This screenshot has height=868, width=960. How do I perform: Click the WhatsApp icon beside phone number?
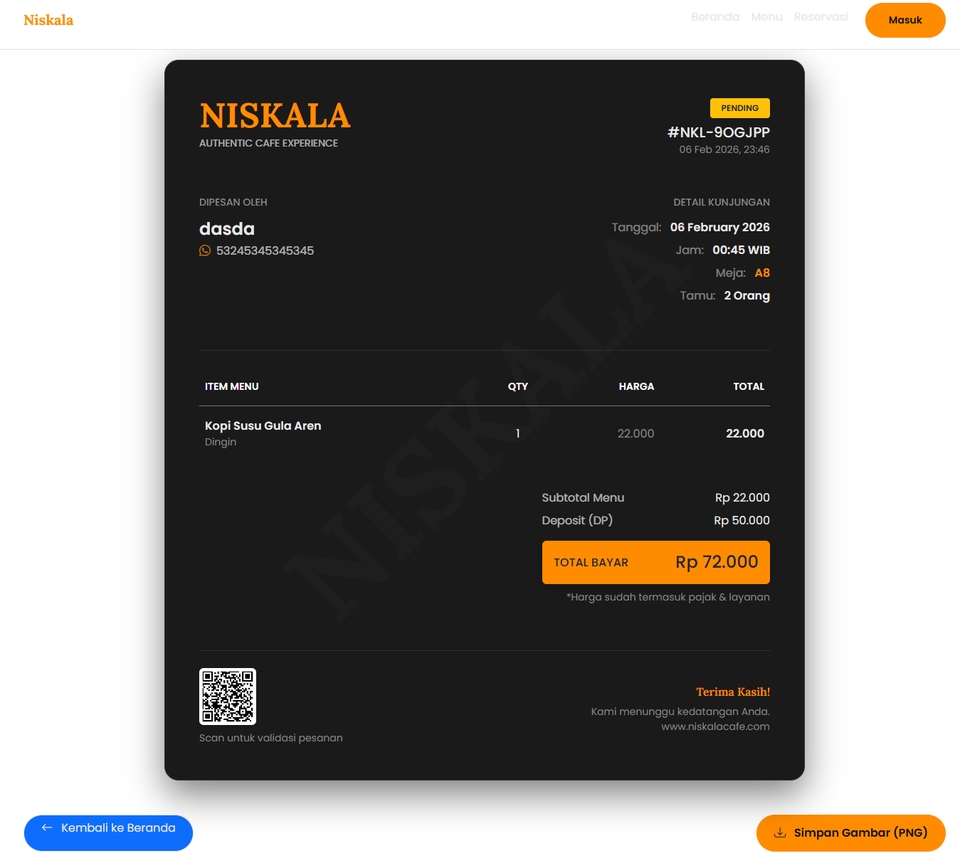click(204, 250)
